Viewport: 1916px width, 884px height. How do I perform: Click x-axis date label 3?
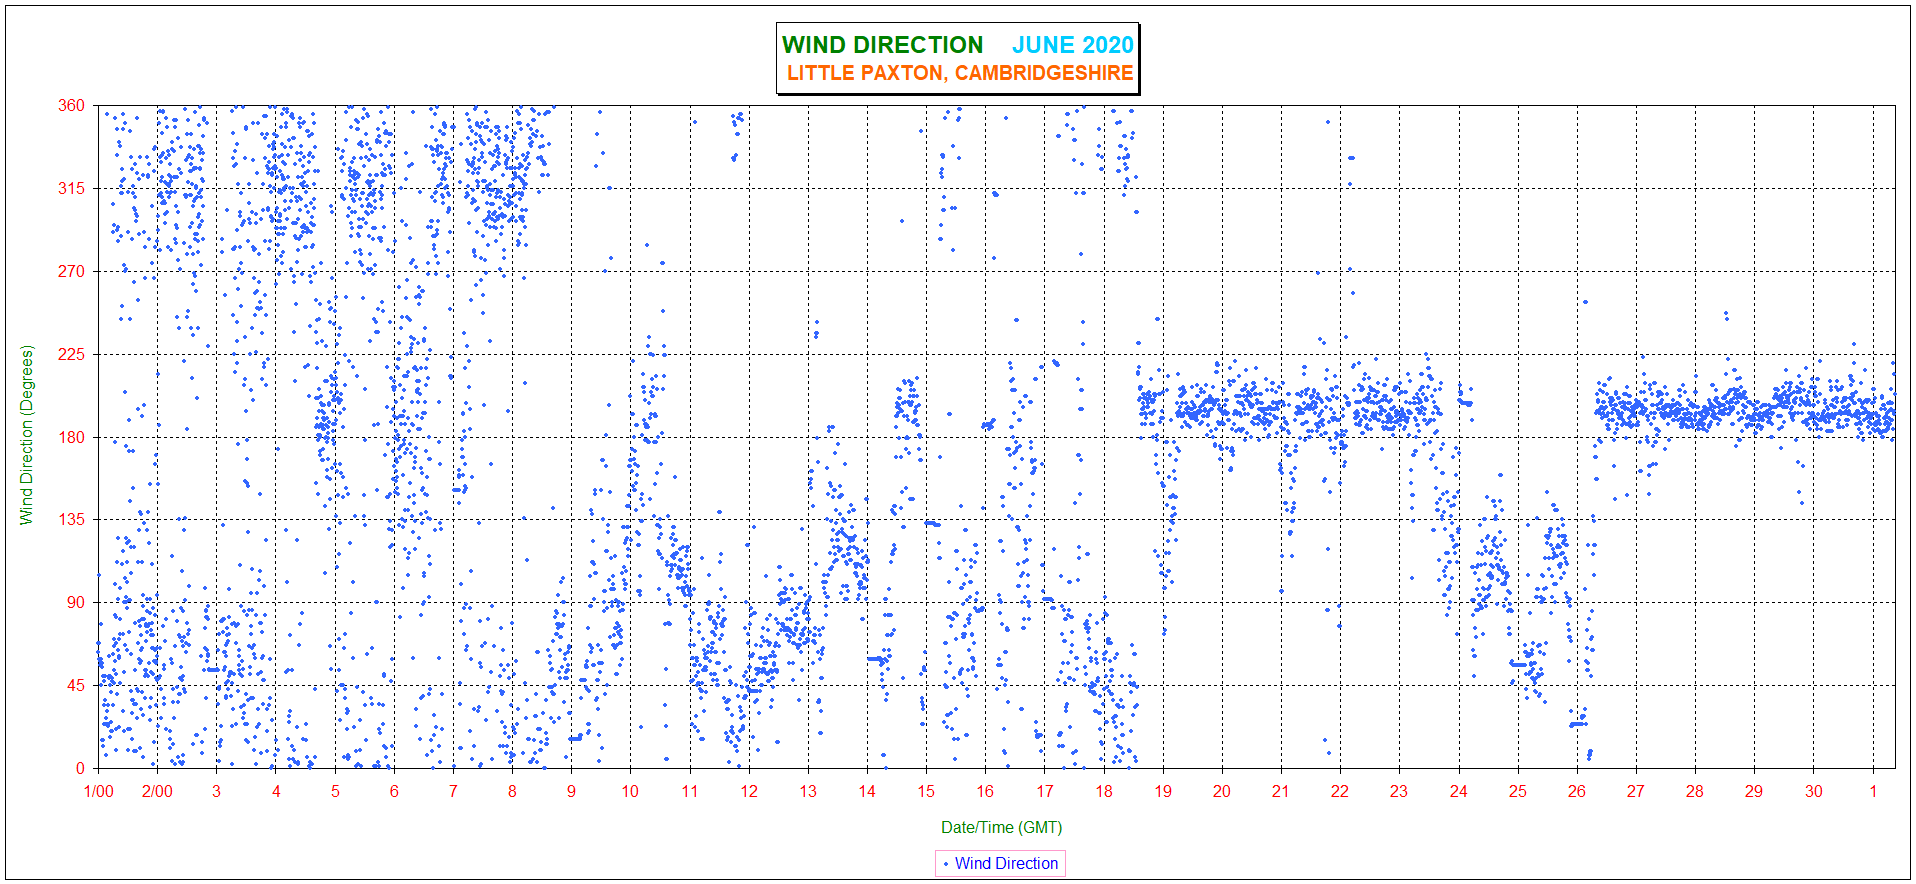pos(216,791)
